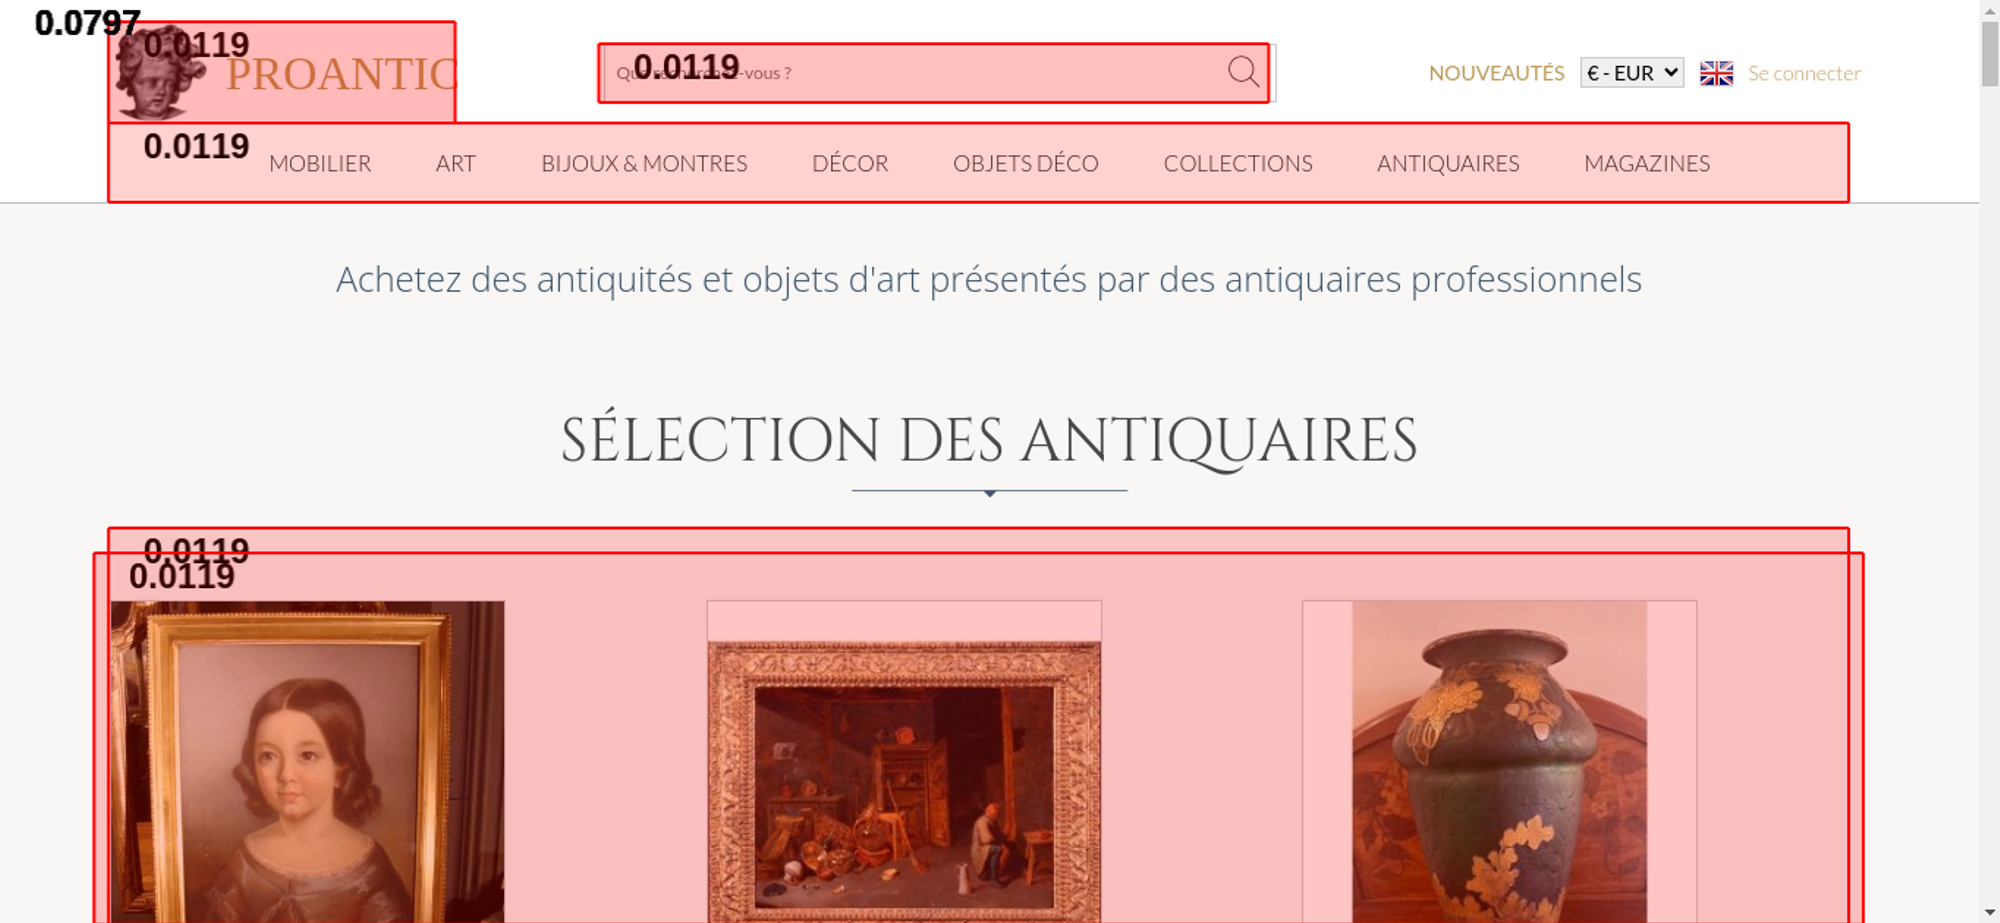2000x923 pixels.
Task: Open the Magazines menu
Action: pos(1647,163)
